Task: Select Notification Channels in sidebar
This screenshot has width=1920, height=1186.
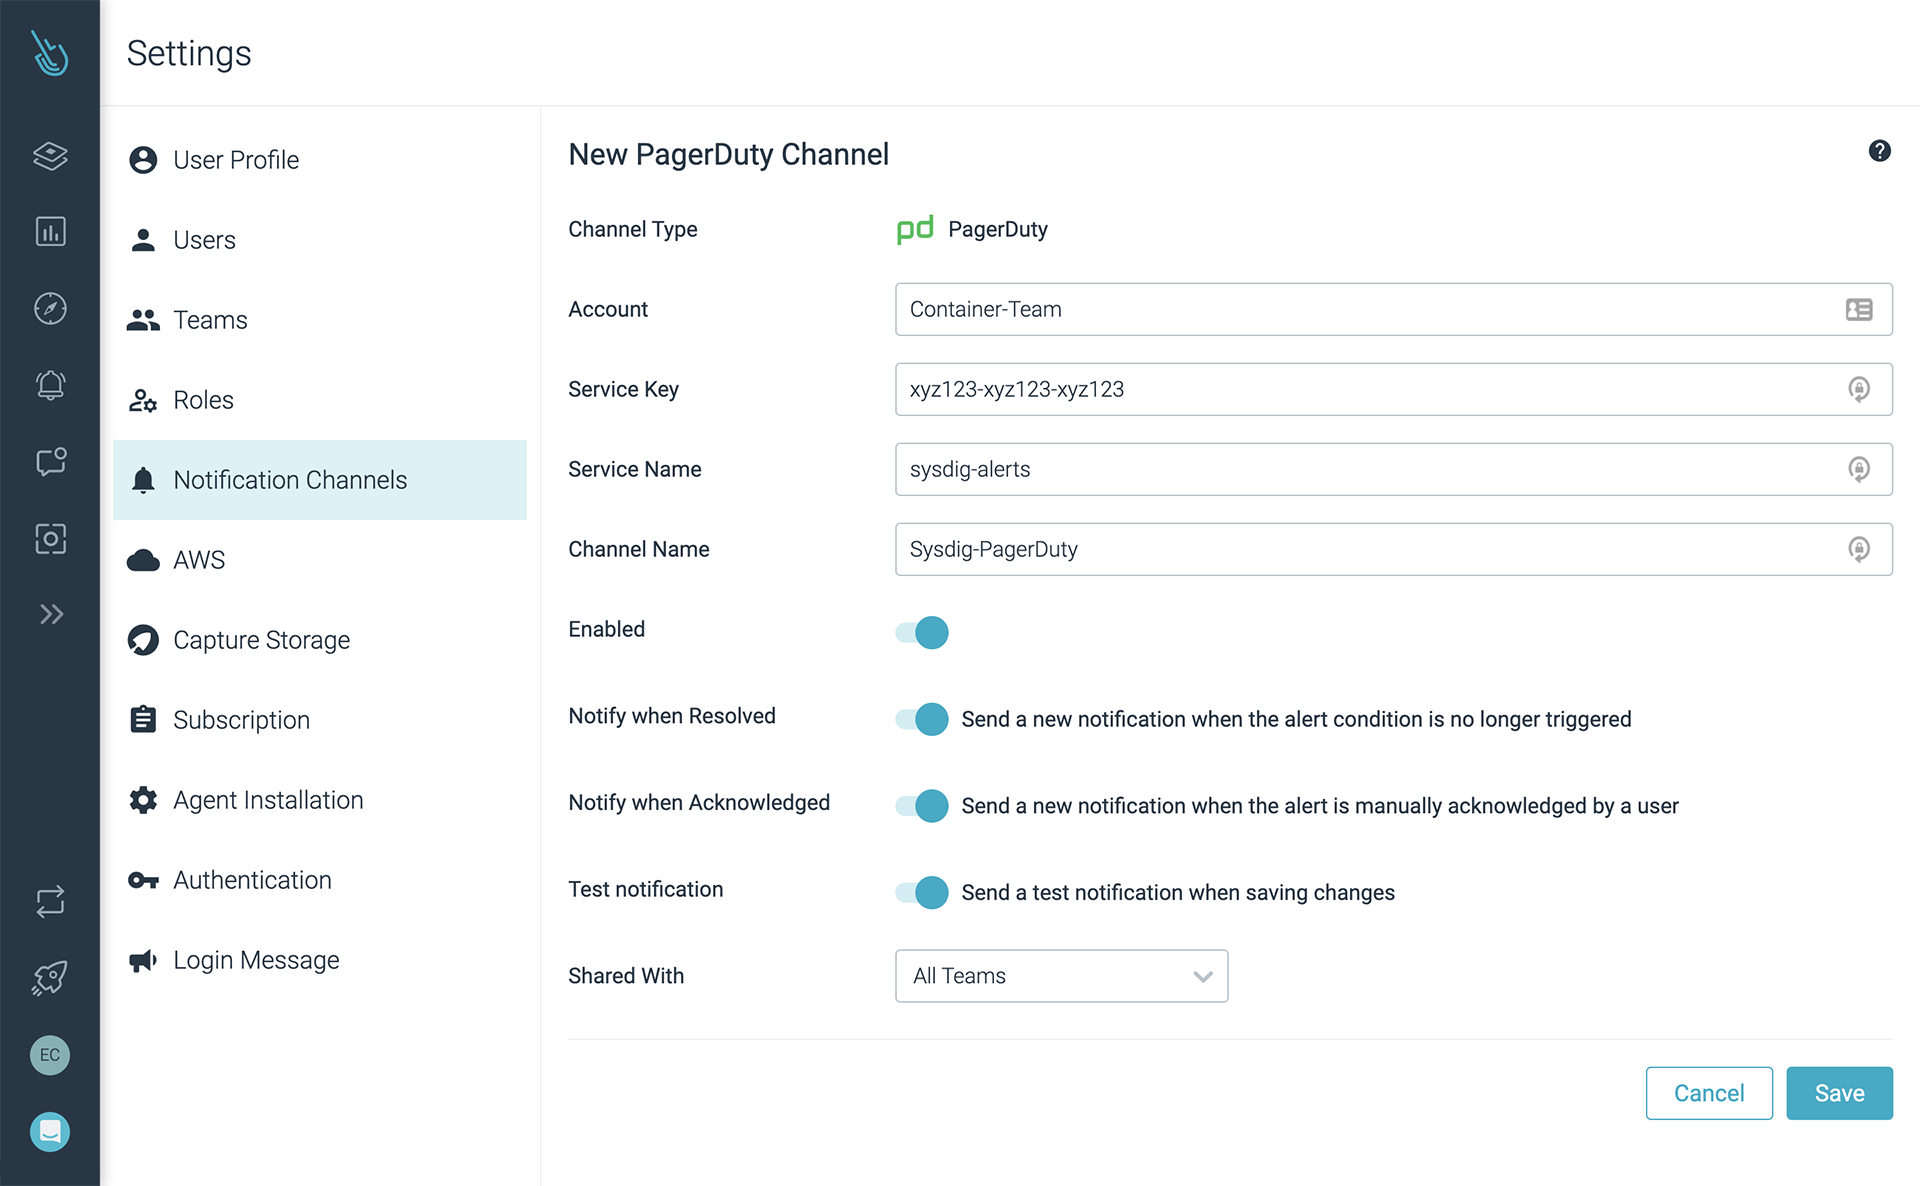Action: click(320, 480)
